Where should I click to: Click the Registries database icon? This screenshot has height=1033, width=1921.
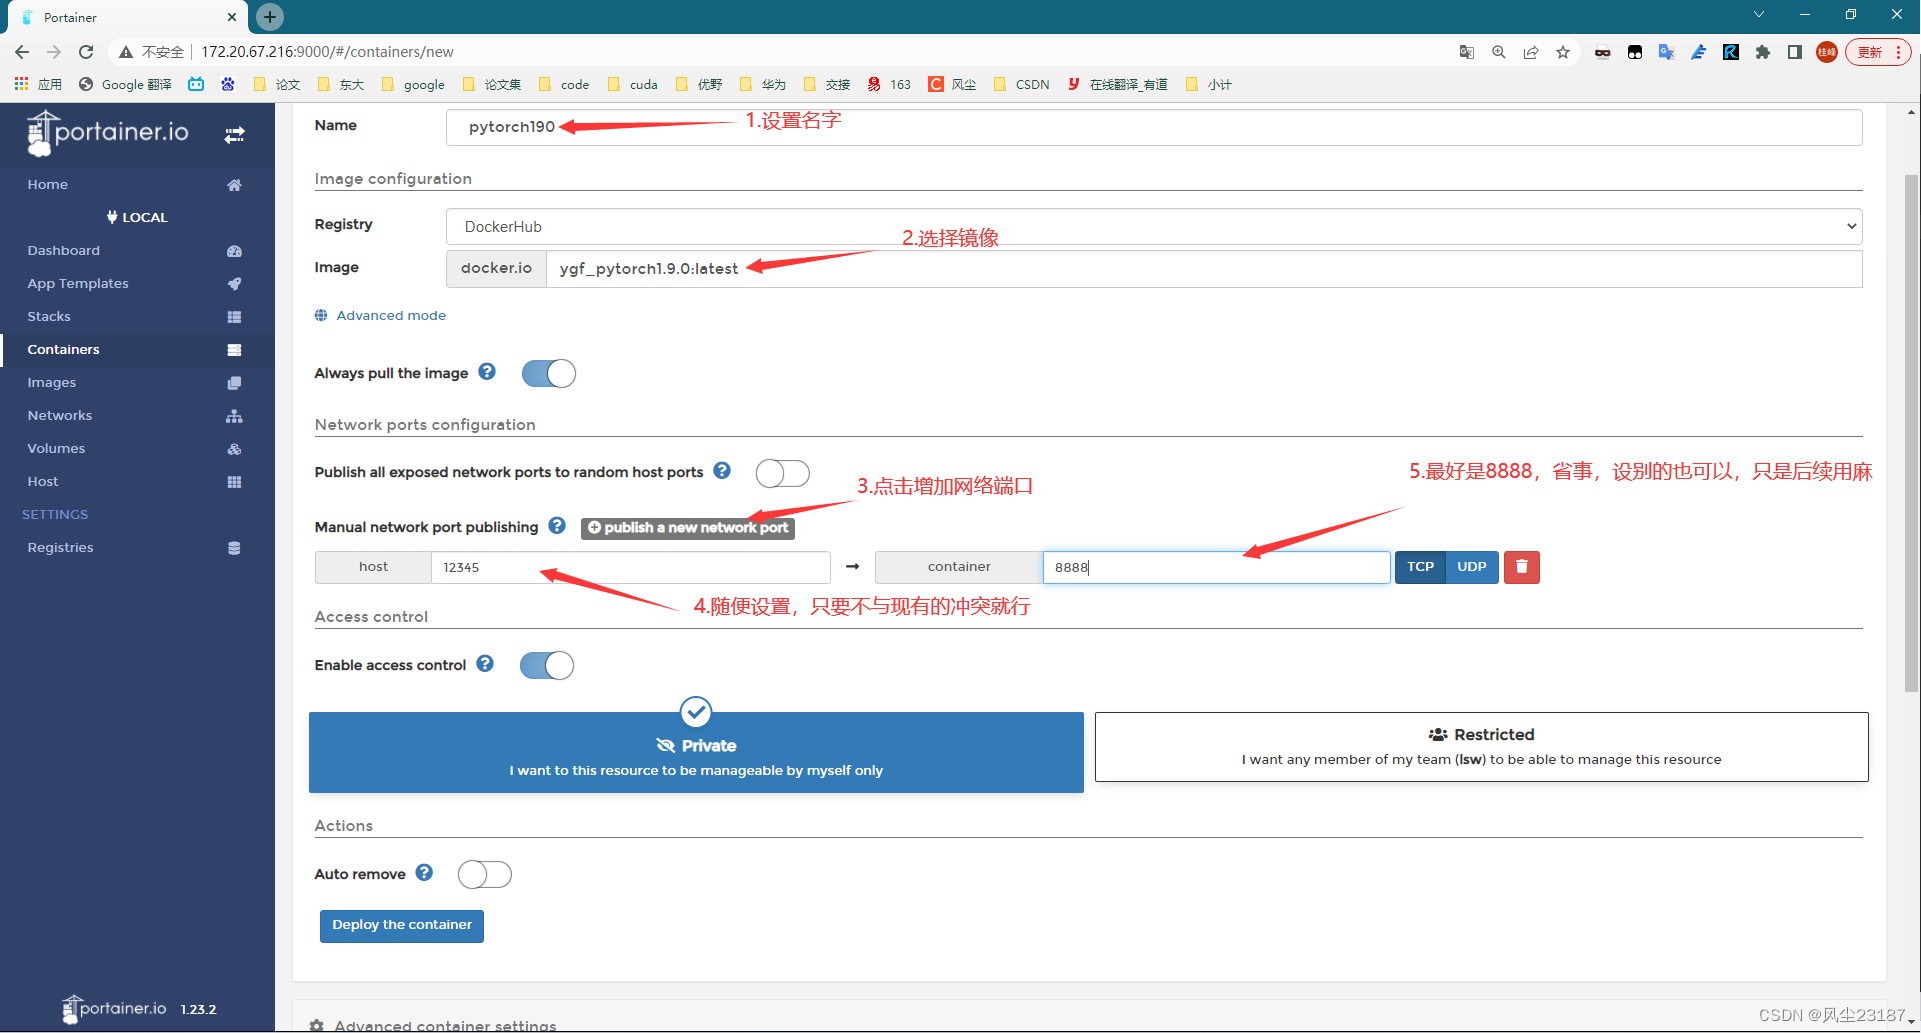coord(234,548)
